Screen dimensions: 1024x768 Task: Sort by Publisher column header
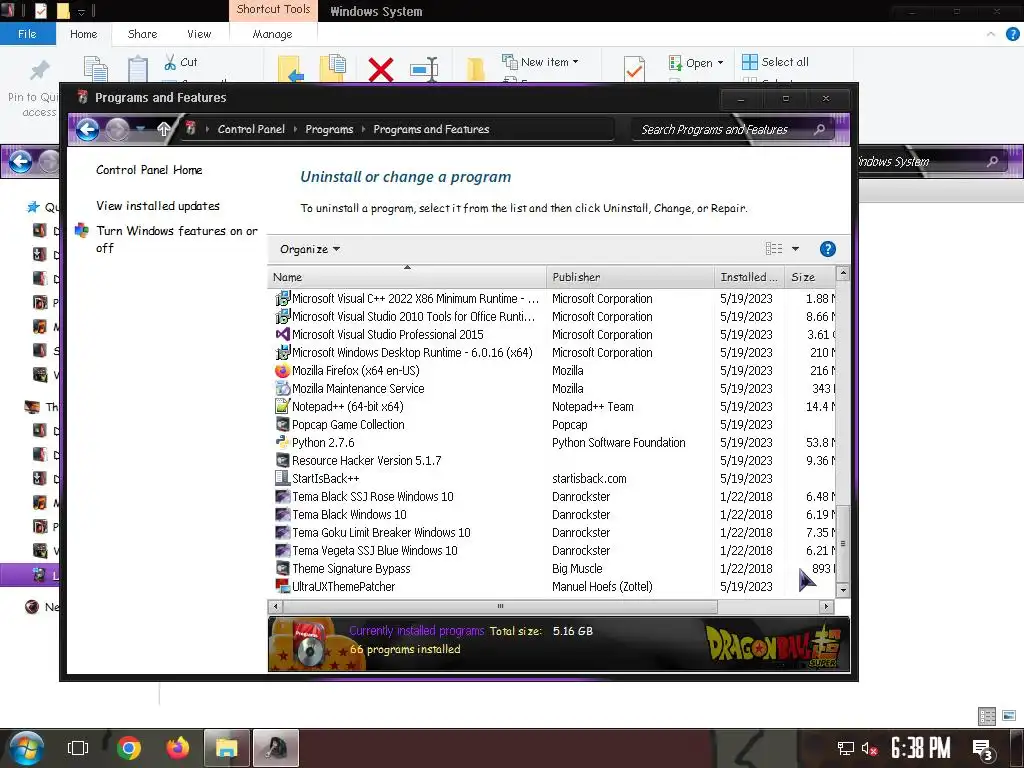point(630,277)
